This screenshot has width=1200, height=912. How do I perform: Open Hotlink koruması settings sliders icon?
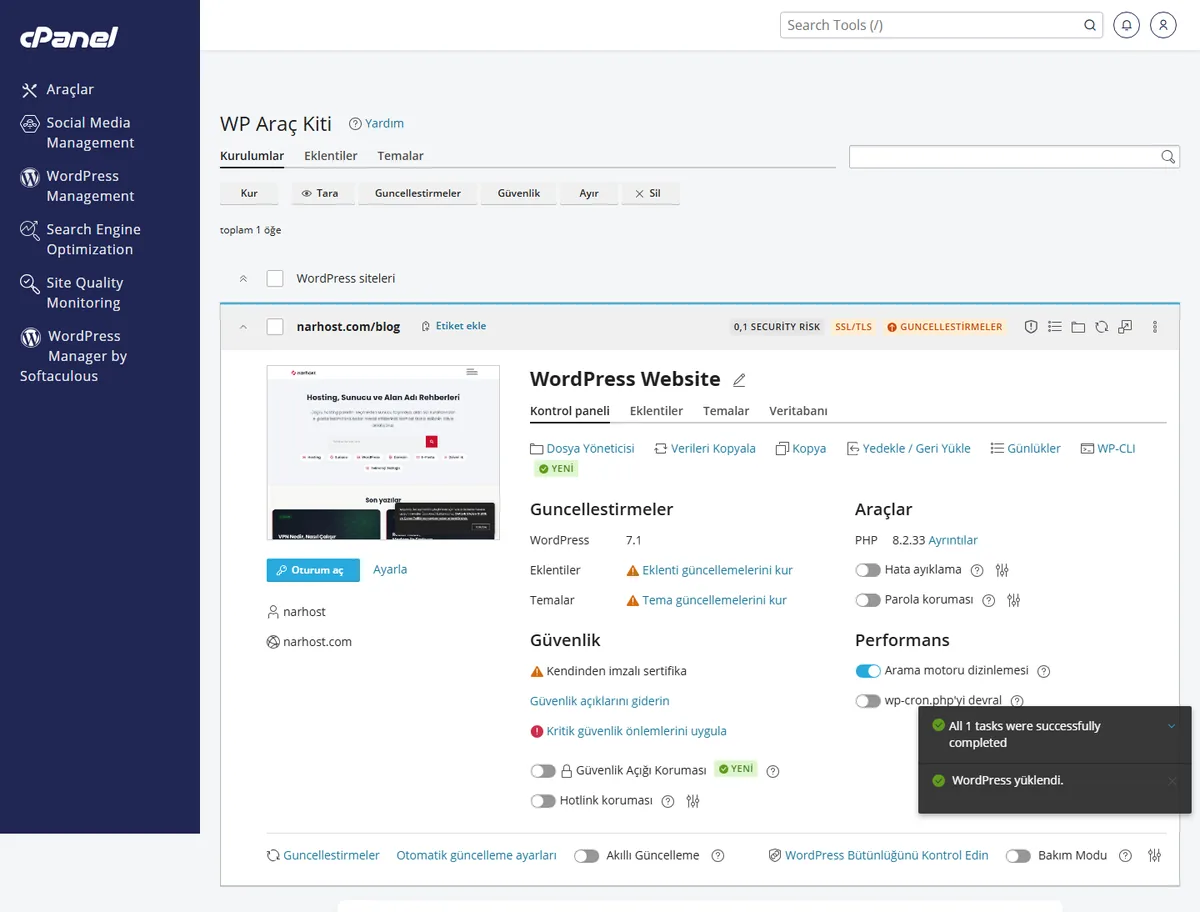(x=693, y=801)
